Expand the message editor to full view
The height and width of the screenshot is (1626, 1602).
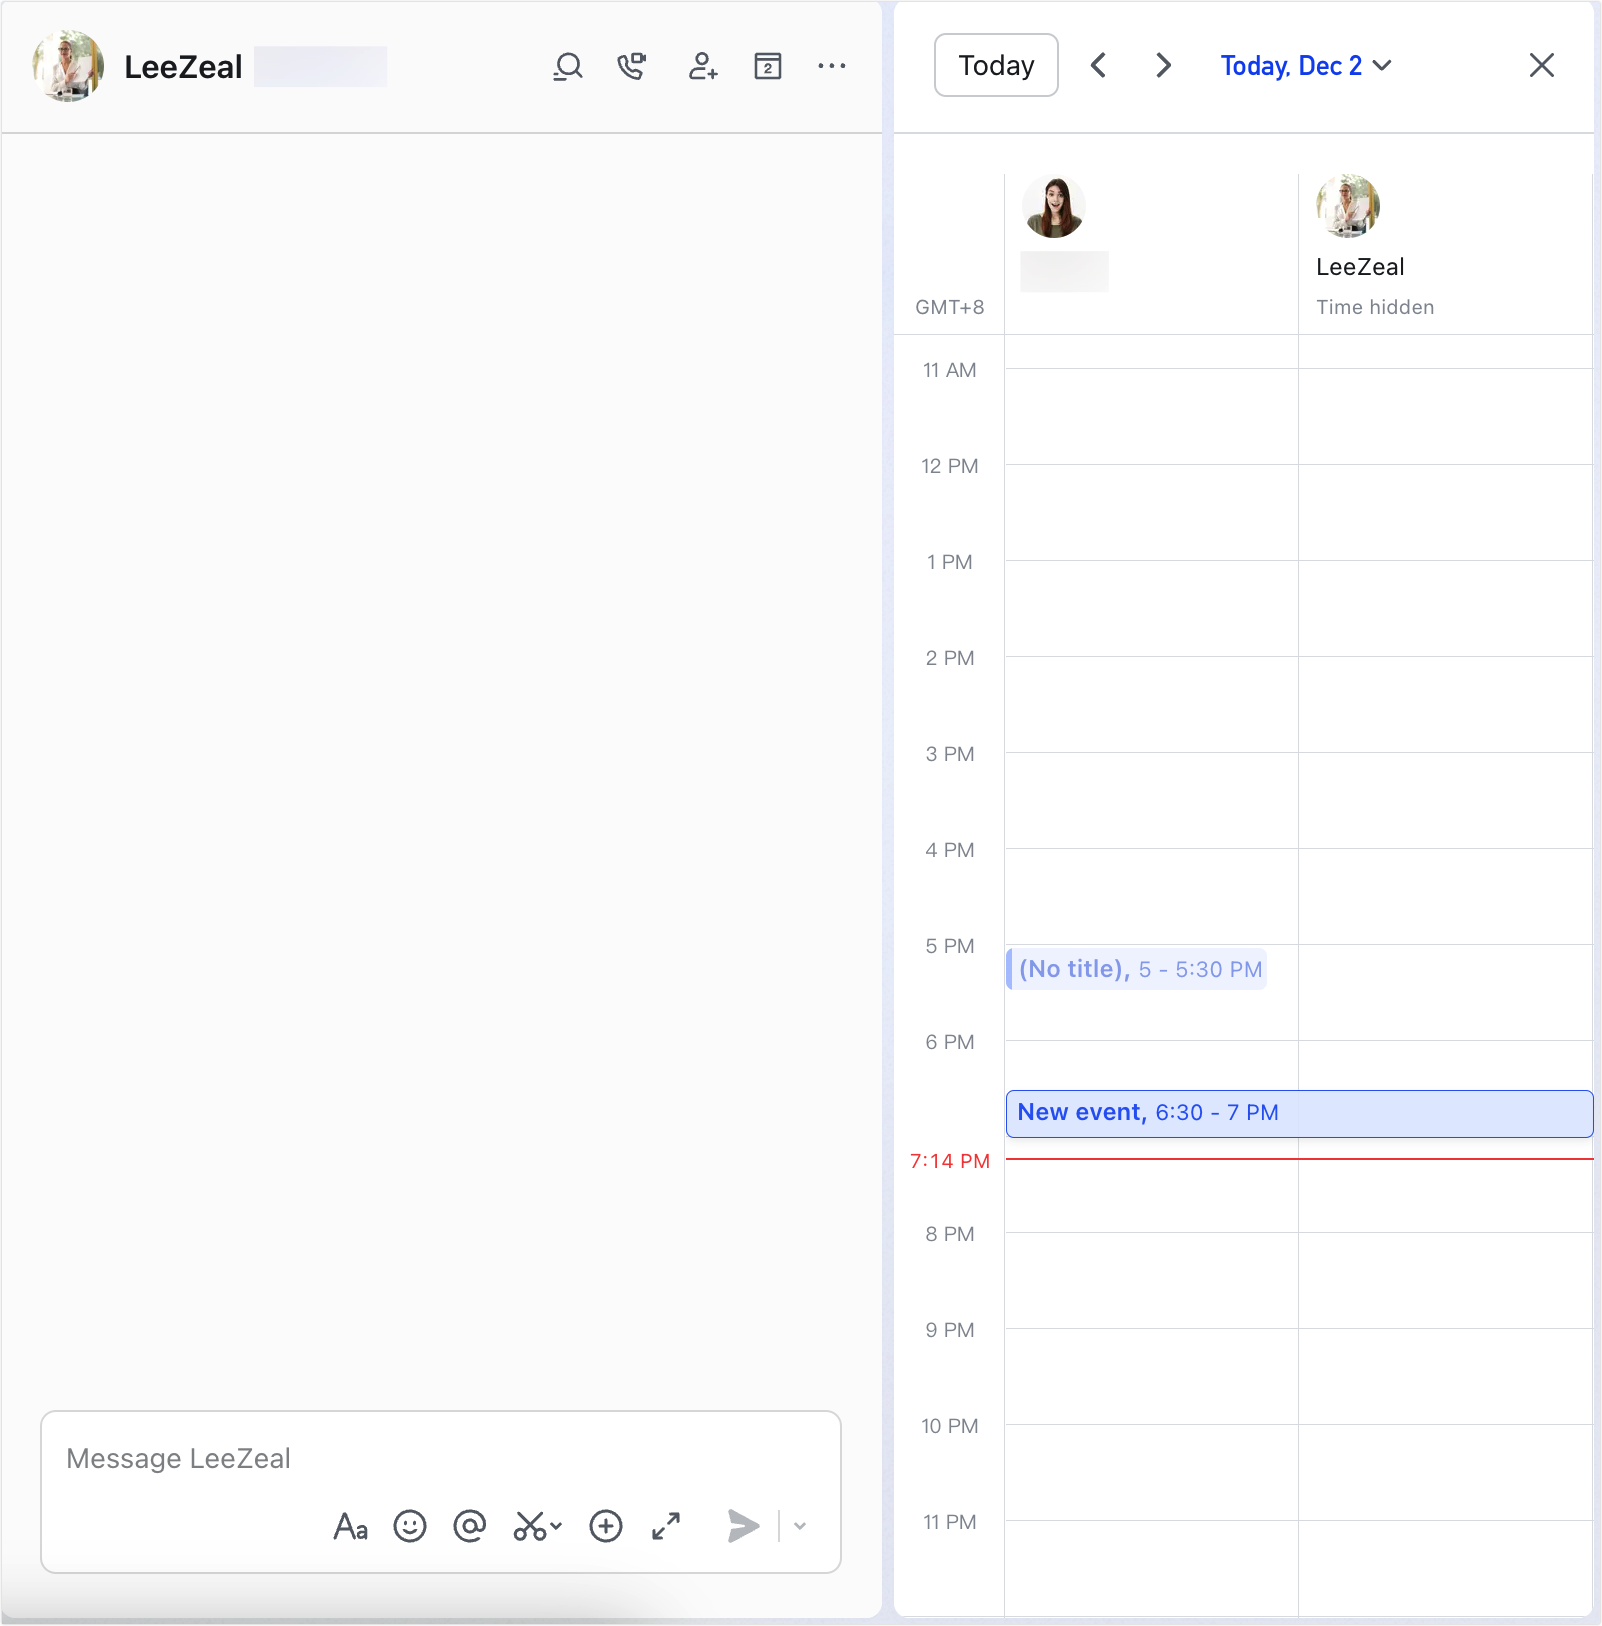[665, 1527]
